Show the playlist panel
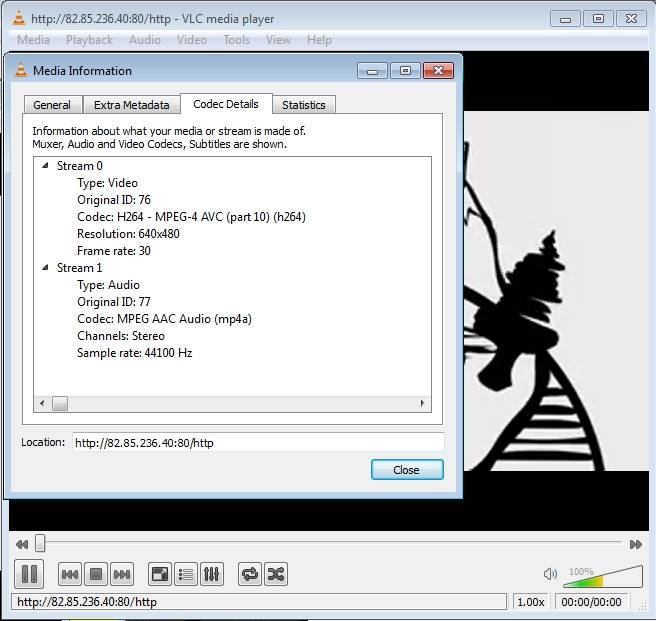This screenshot has width=656, height=621. pos(185,574)
